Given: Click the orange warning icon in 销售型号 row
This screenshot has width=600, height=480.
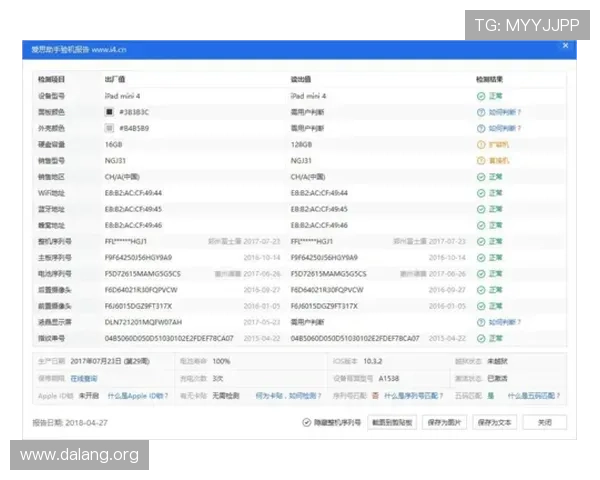Looking at the screenshot, I should pyautogui.click(x=481, y=161).
